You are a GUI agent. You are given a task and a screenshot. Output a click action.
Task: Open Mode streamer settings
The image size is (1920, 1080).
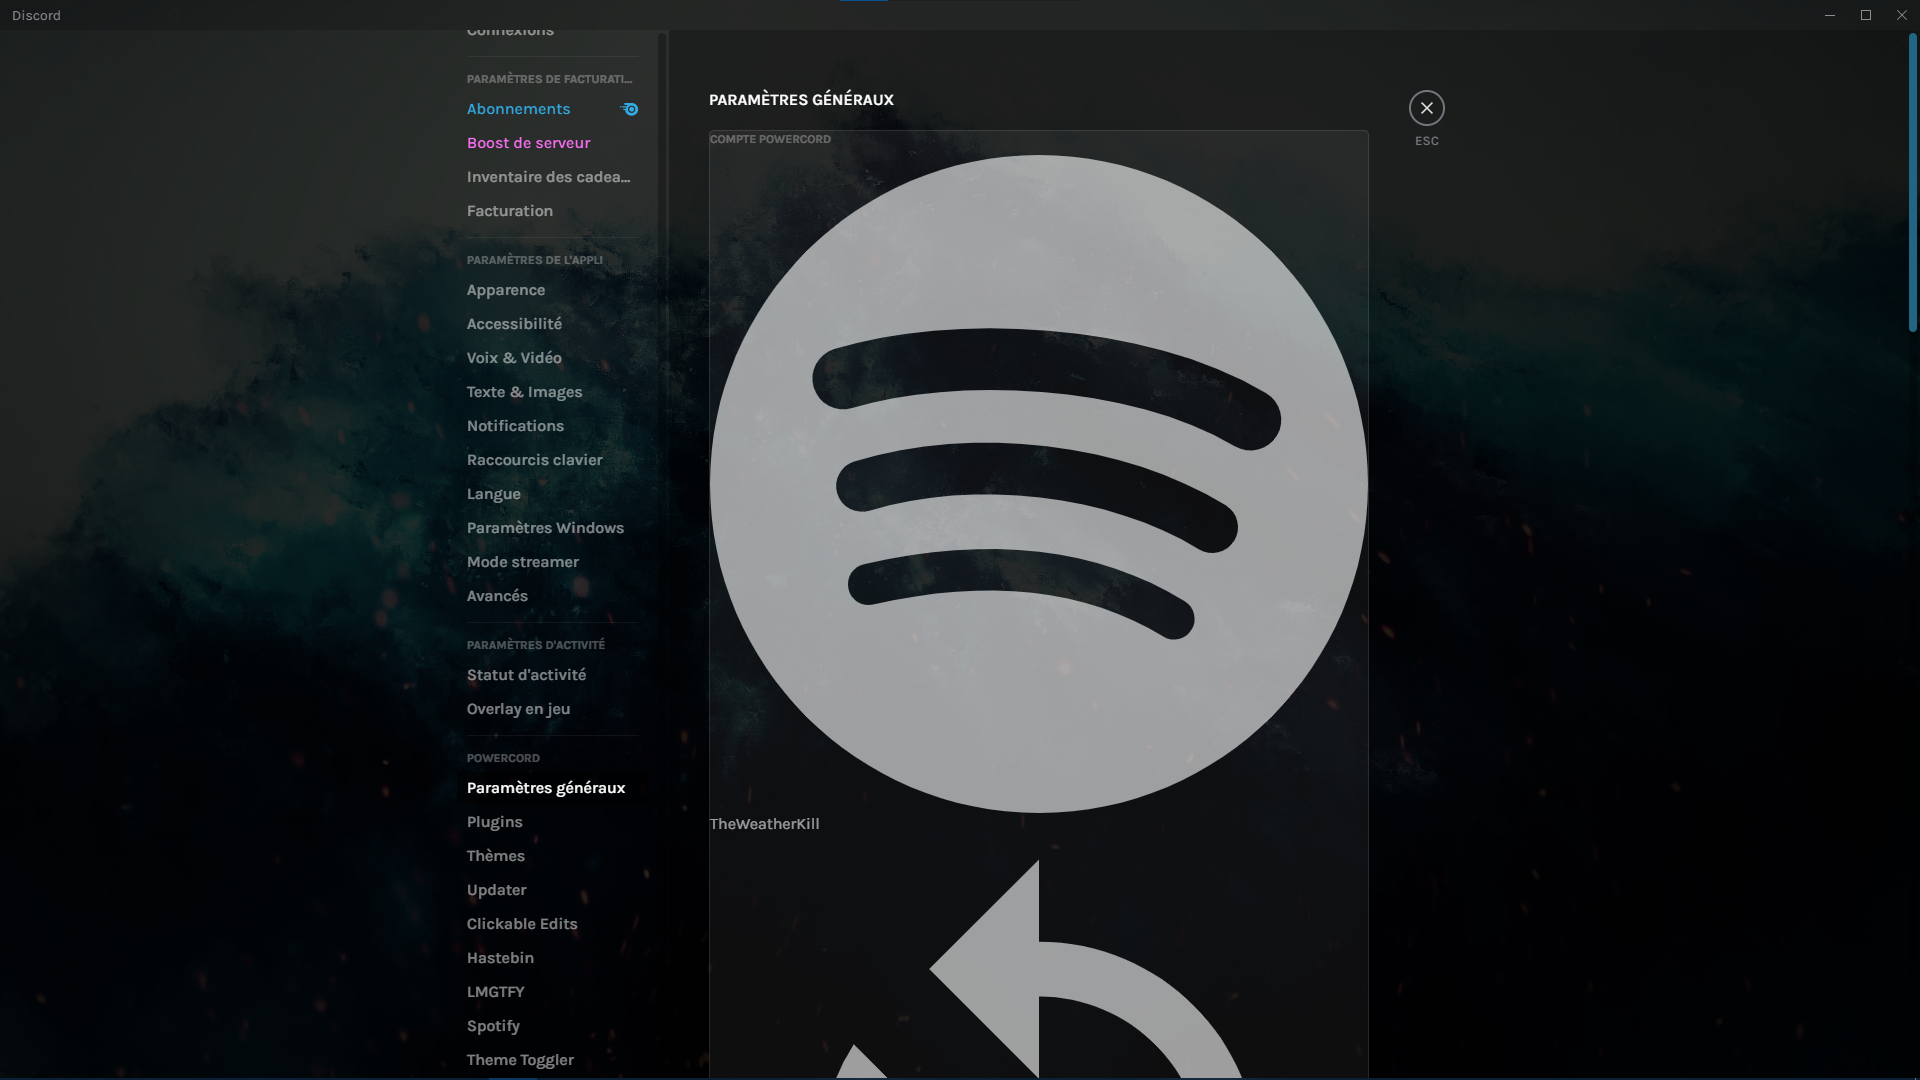click(x=552, y=562)
